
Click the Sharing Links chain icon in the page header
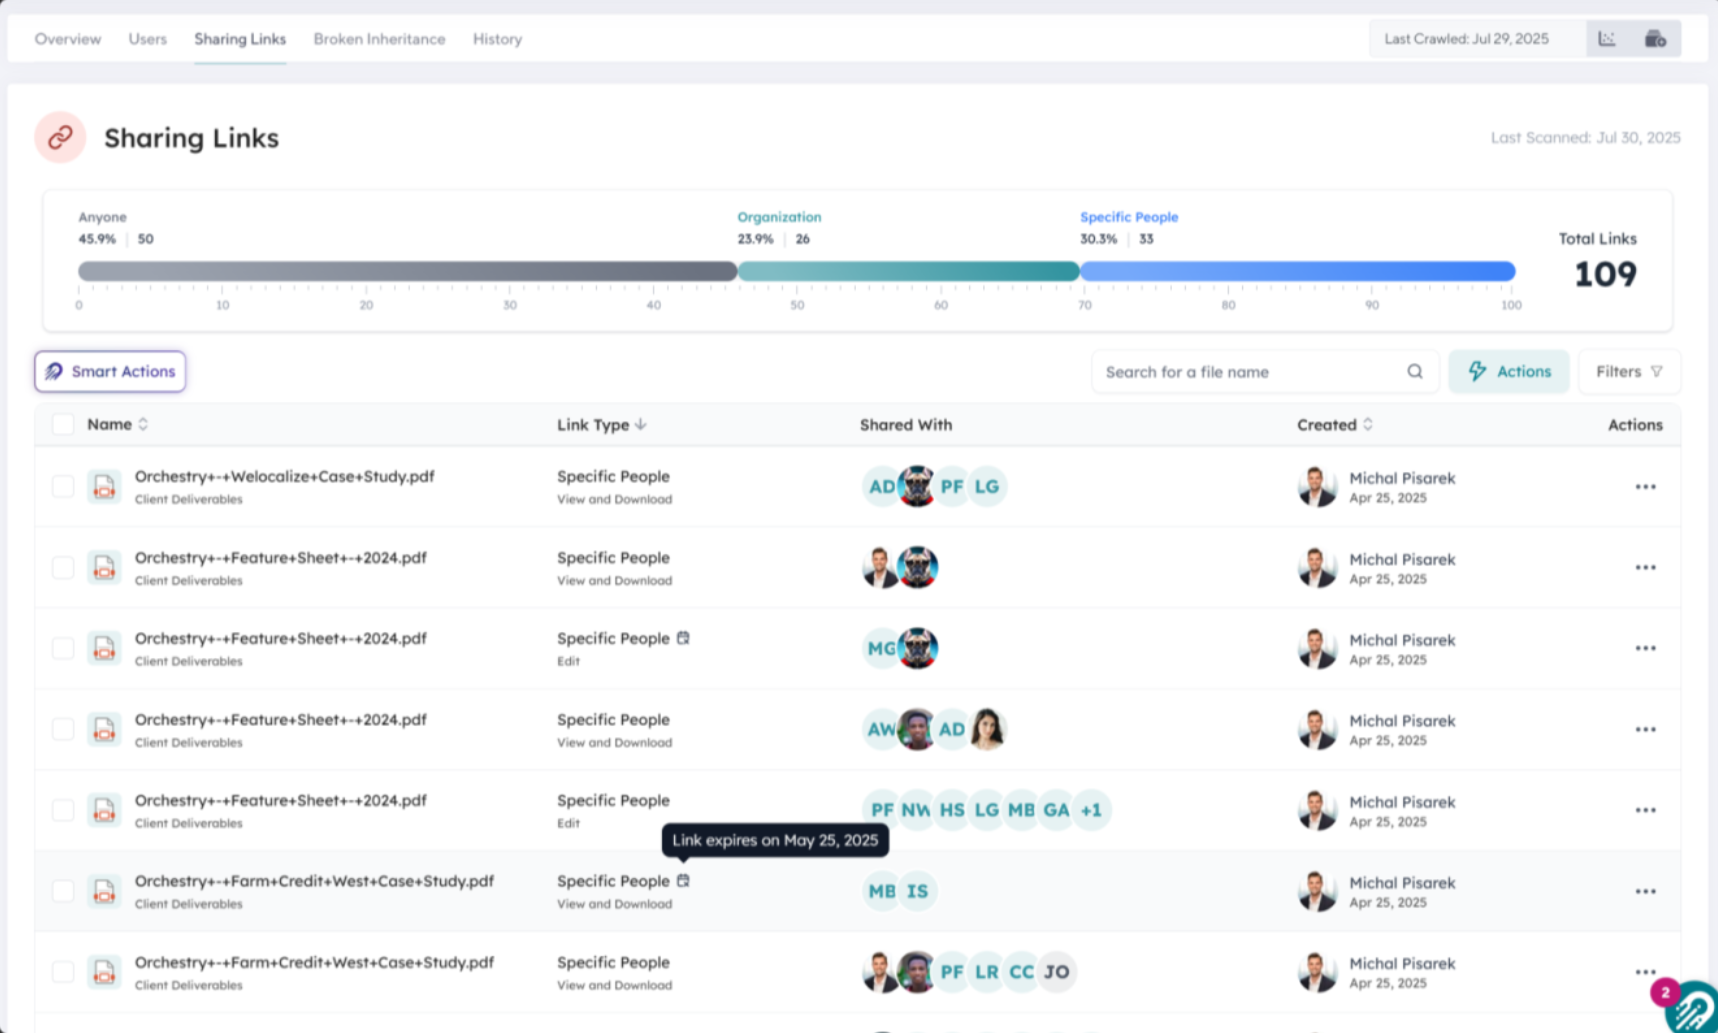pos(59,137)
